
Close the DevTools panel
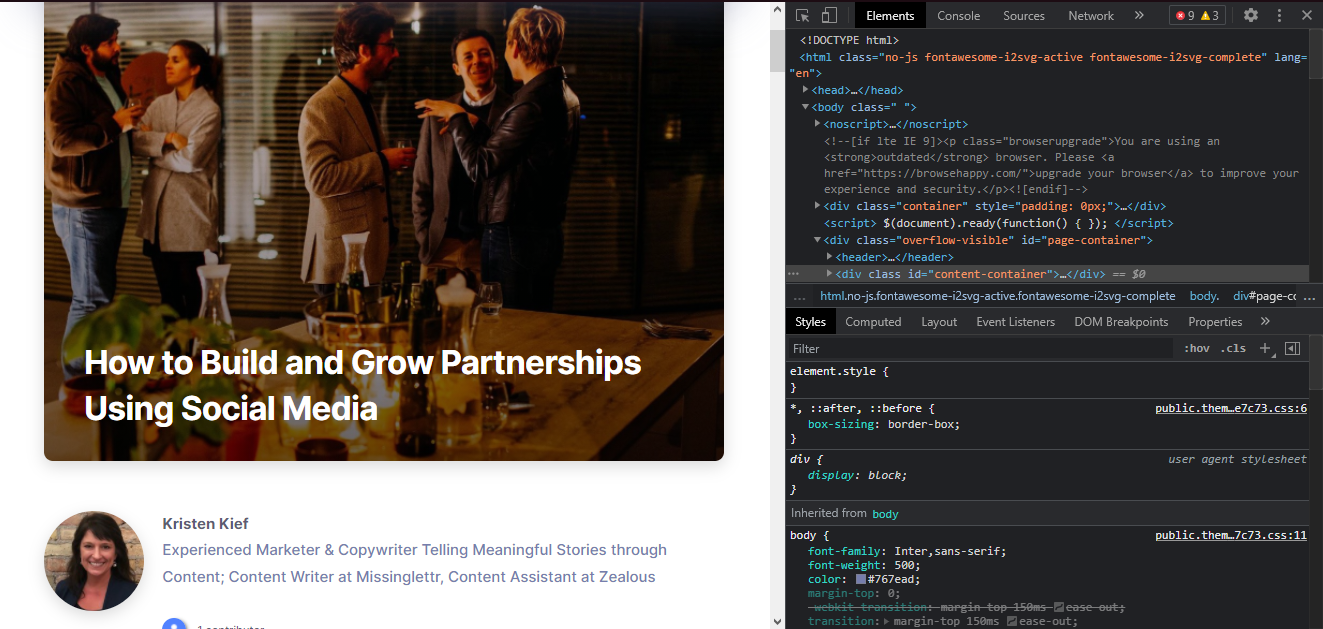[x=1306, y=15]
